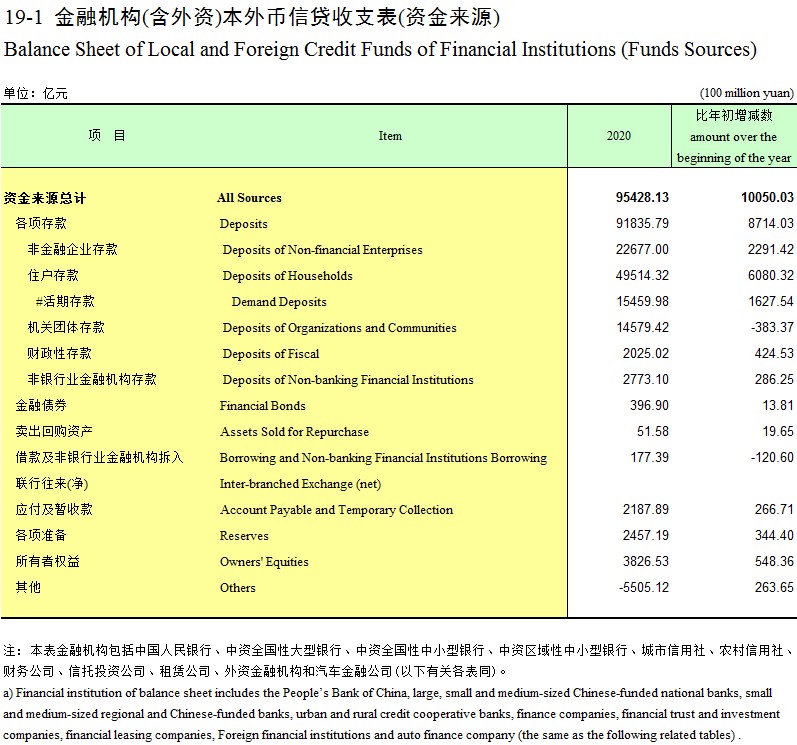Click the 'Others' row label
797x745 pixels.
pyautogui.click(x=237, y=587)
